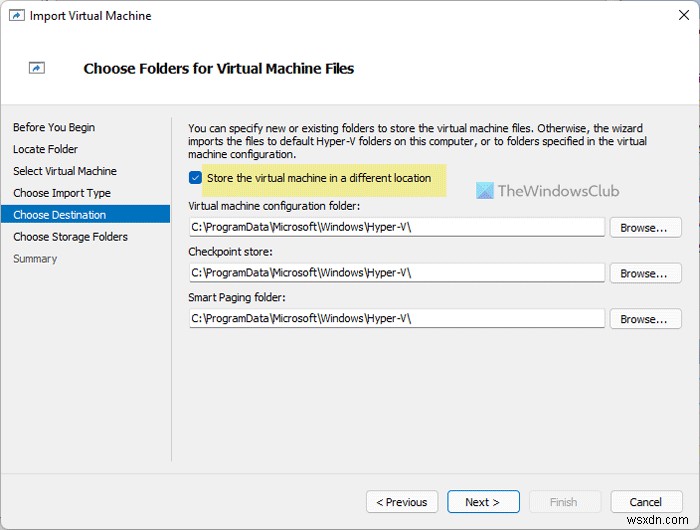Select the Choose Destination step
Screen dimensions: 700x530
85,214
